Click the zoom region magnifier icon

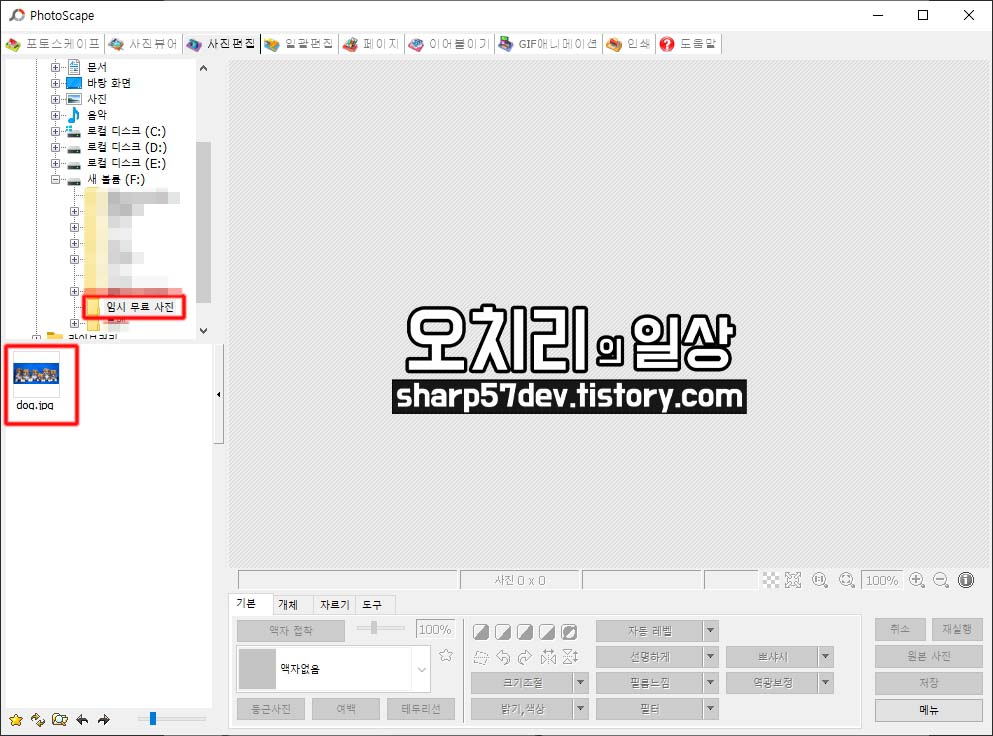pos(847,580)
